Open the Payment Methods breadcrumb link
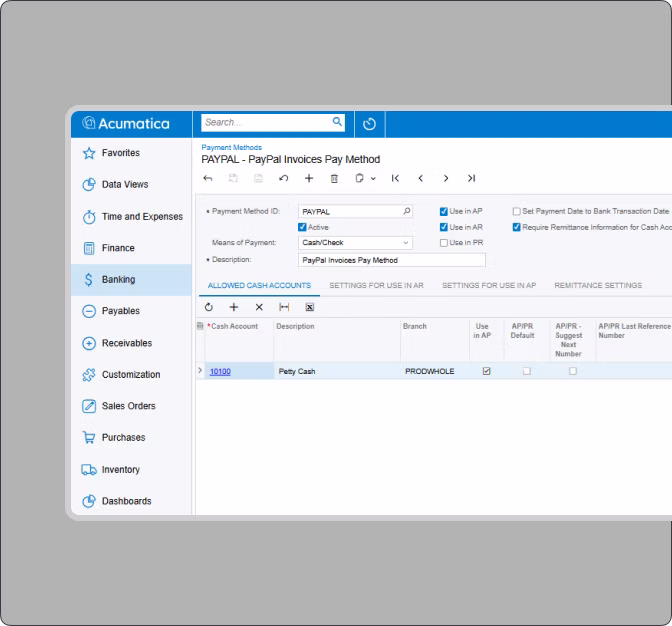The width and height of the screenshot is (672, 626). pos(231,147)
